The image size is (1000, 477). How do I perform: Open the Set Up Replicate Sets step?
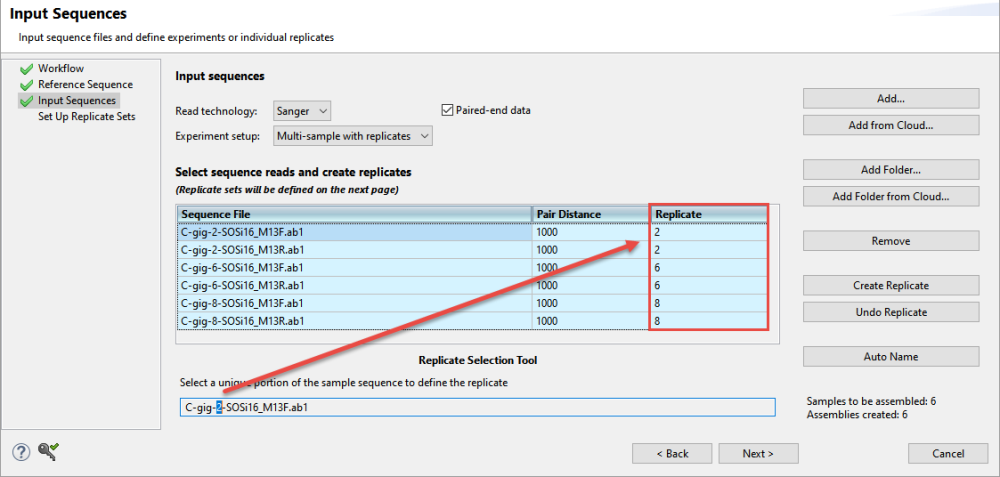(87, 117)
